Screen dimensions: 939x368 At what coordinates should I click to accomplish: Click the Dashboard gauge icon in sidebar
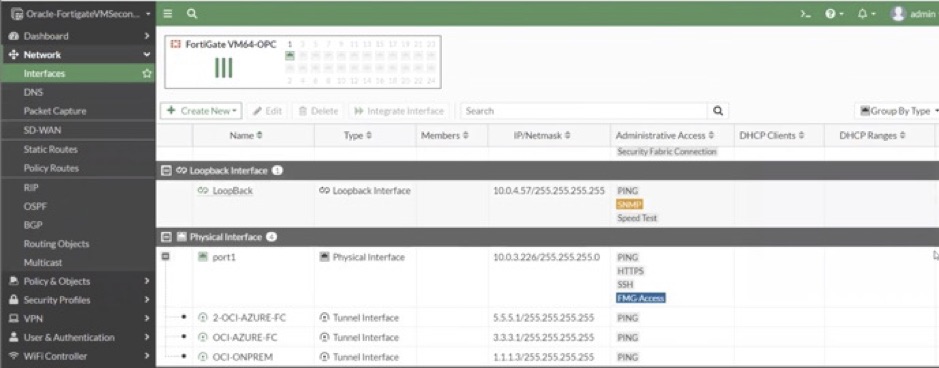coord(13,36)
